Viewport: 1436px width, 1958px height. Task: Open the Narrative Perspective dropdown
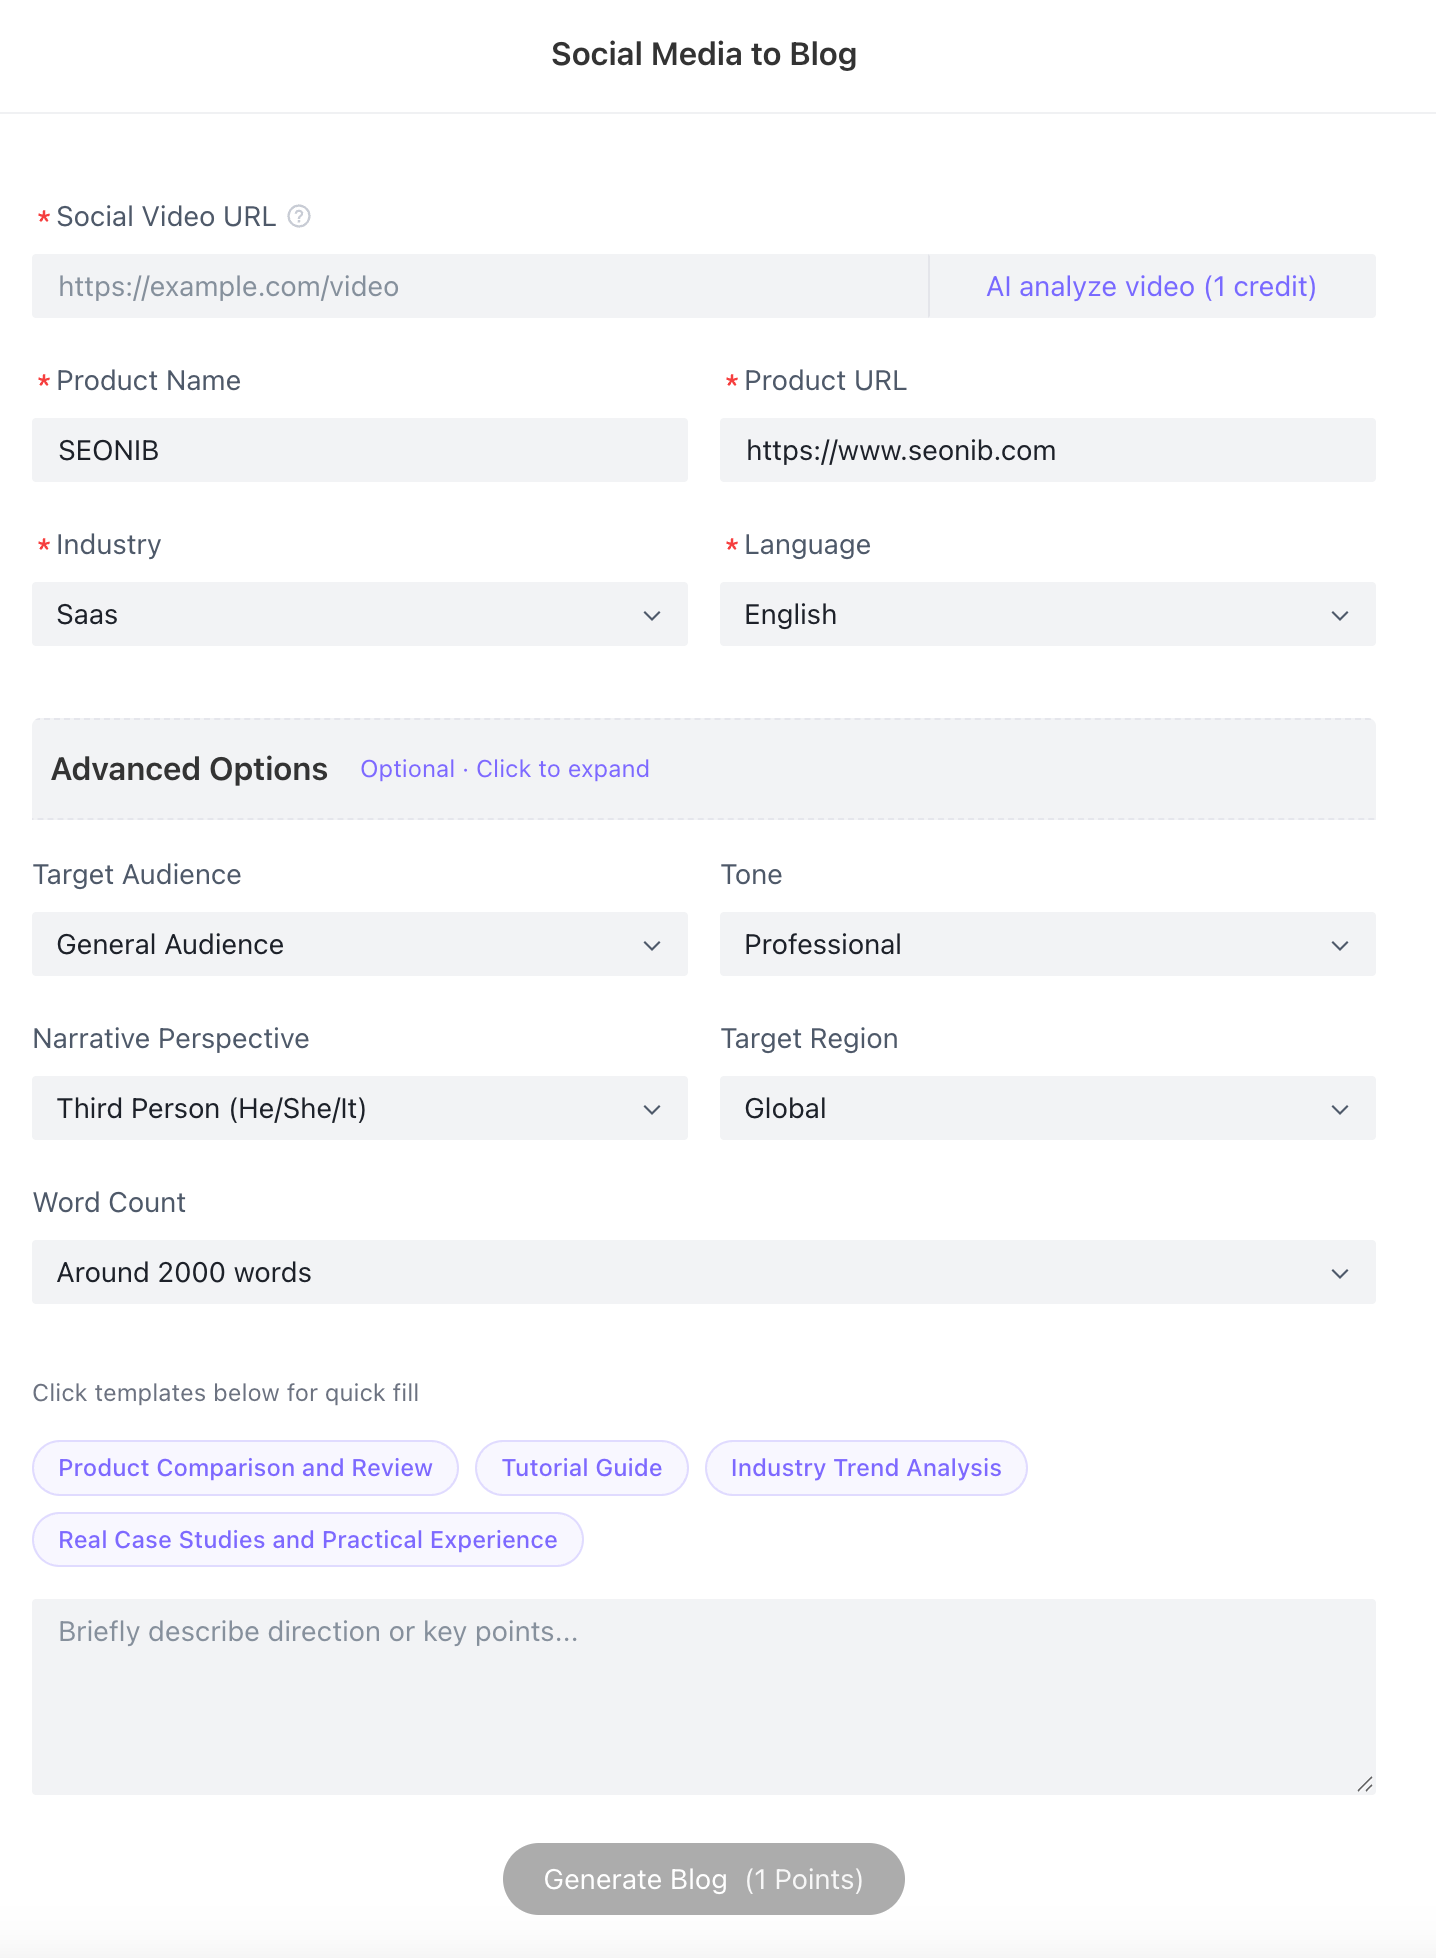tap(360, 1109)
